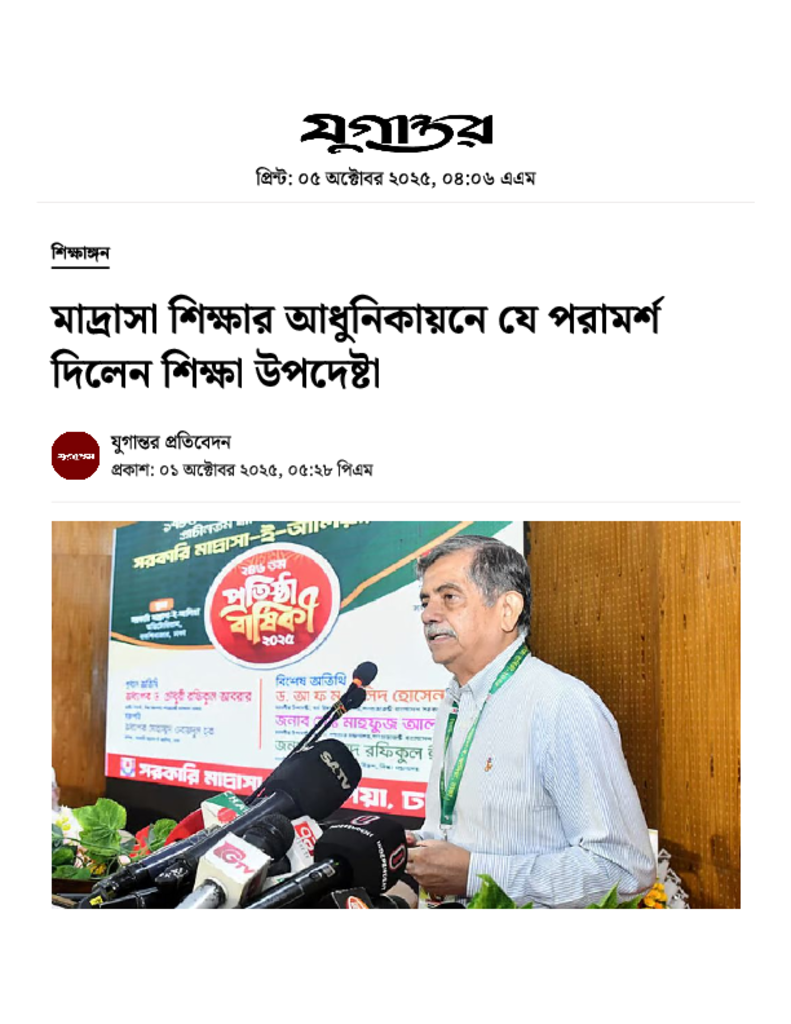Click the যুগান্তর প্রতিবেদন author name
791x1024 pixels.
pos(170,442)
